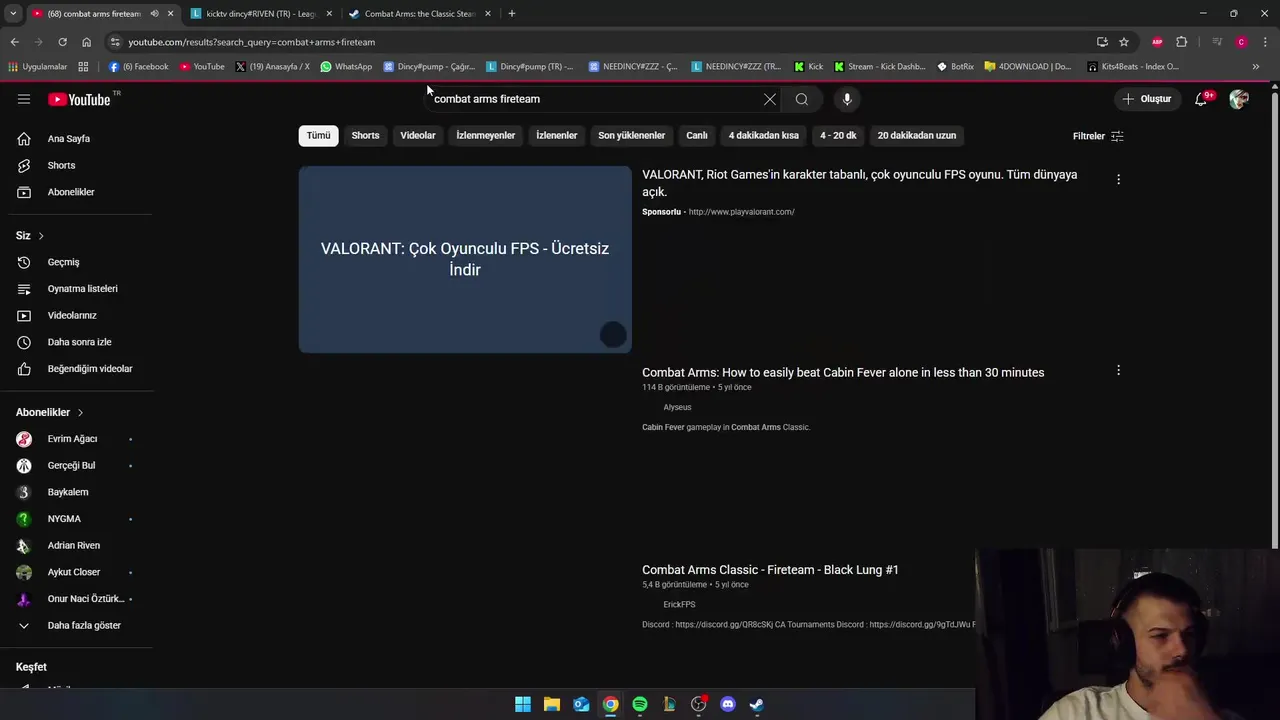Open File Explorer from the taskbar
This screenshot has width=1280, height=720.
(x=552, y=704)
